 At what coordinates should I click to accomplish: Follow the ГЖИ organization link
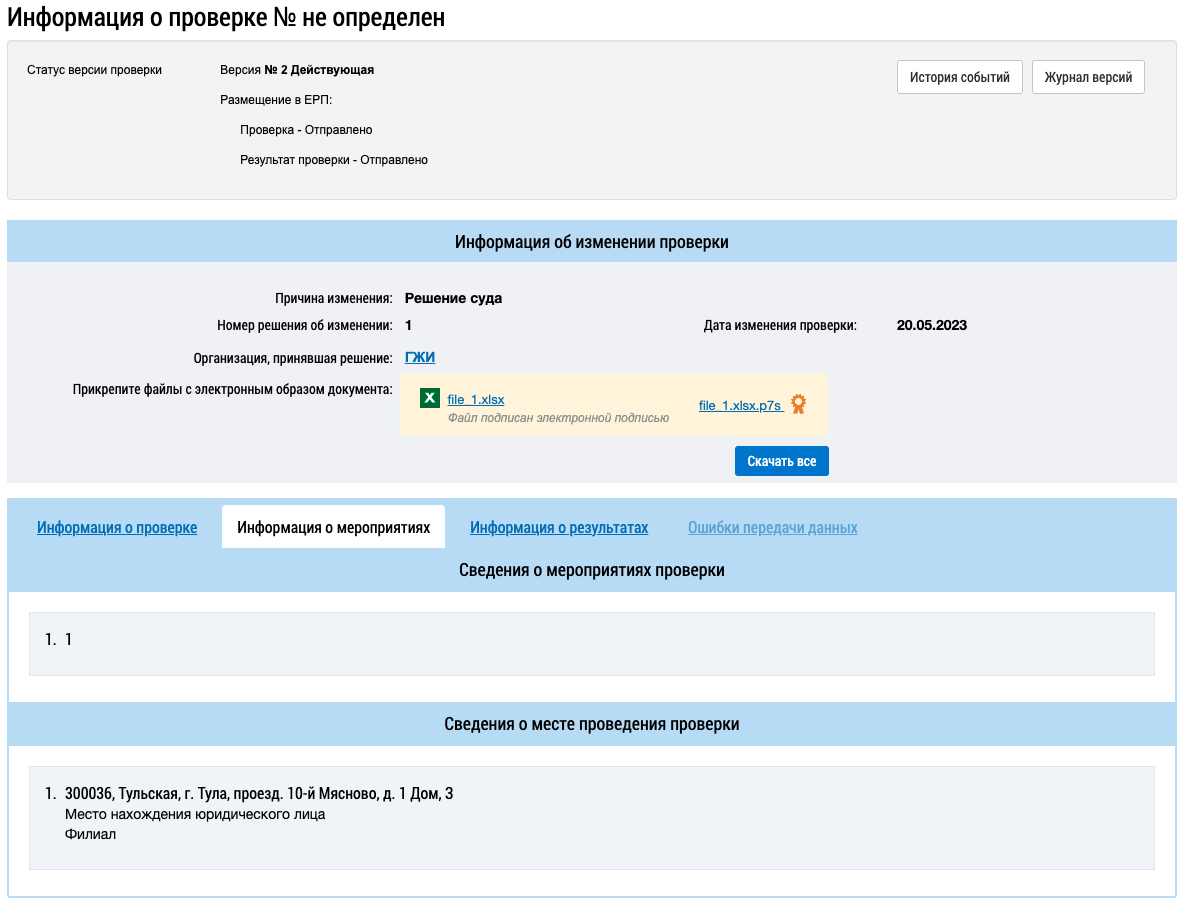(x=420, y=358)
